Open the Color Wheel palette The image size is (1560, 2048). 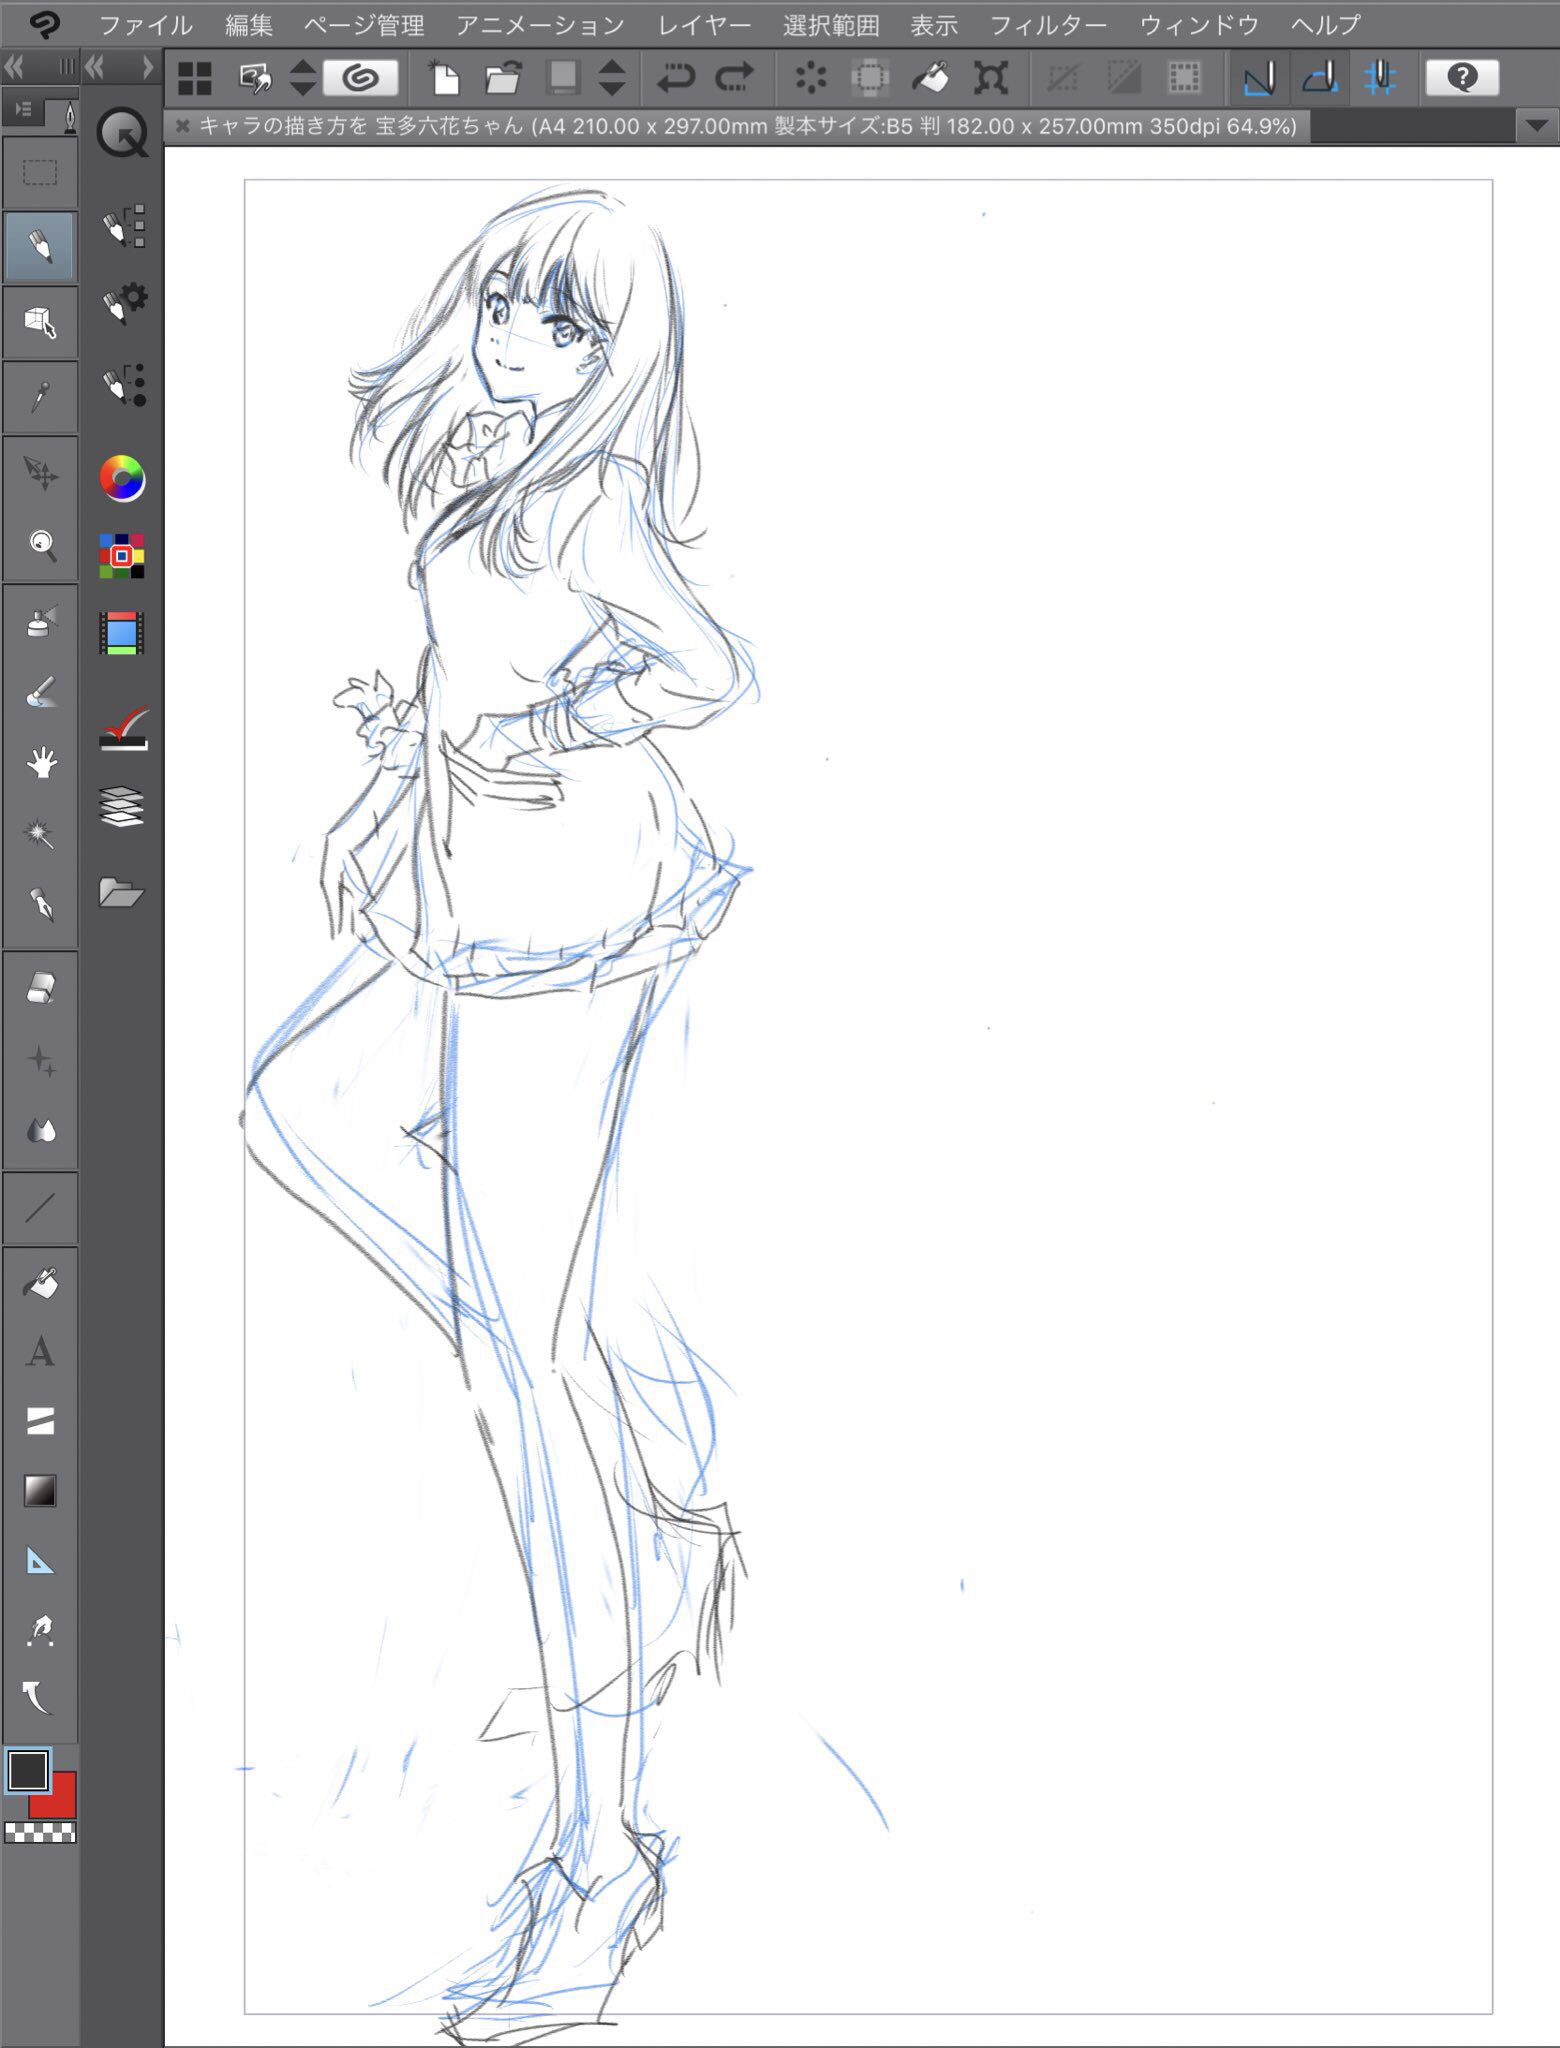click(122, 479)
